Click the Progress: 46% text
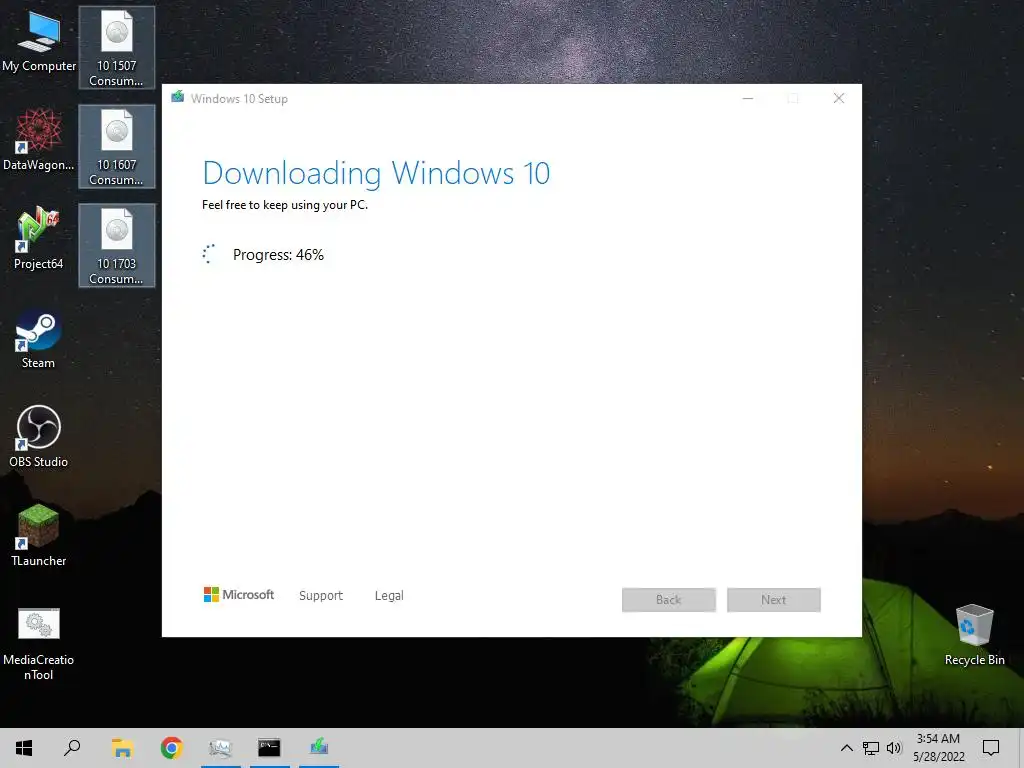 click(x=278, y=255)
